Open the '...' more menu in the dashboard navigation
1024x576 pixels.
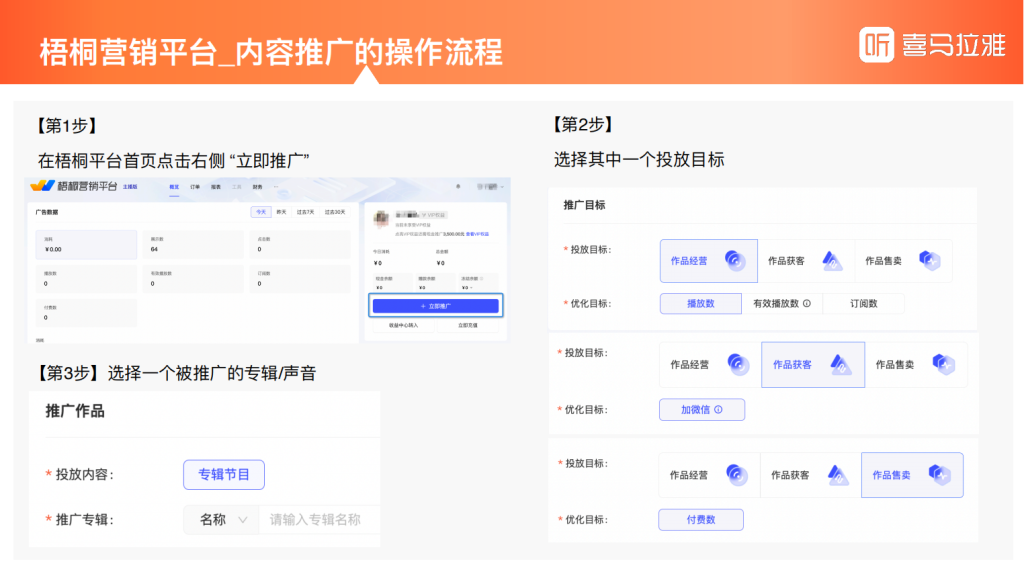click(276, 187)
